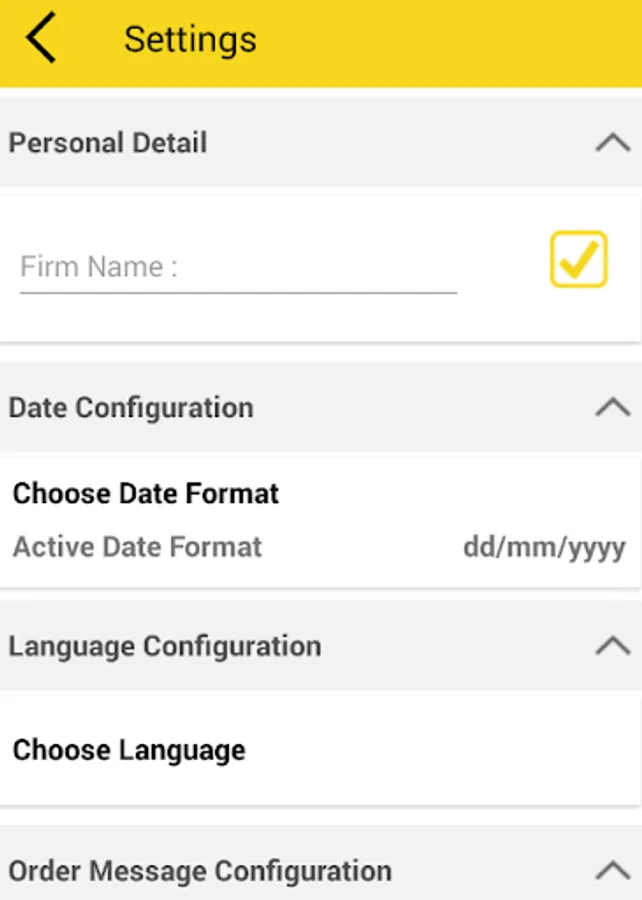Click the Personal Detail section header label

pyautogui.click(x=108, y=143)
